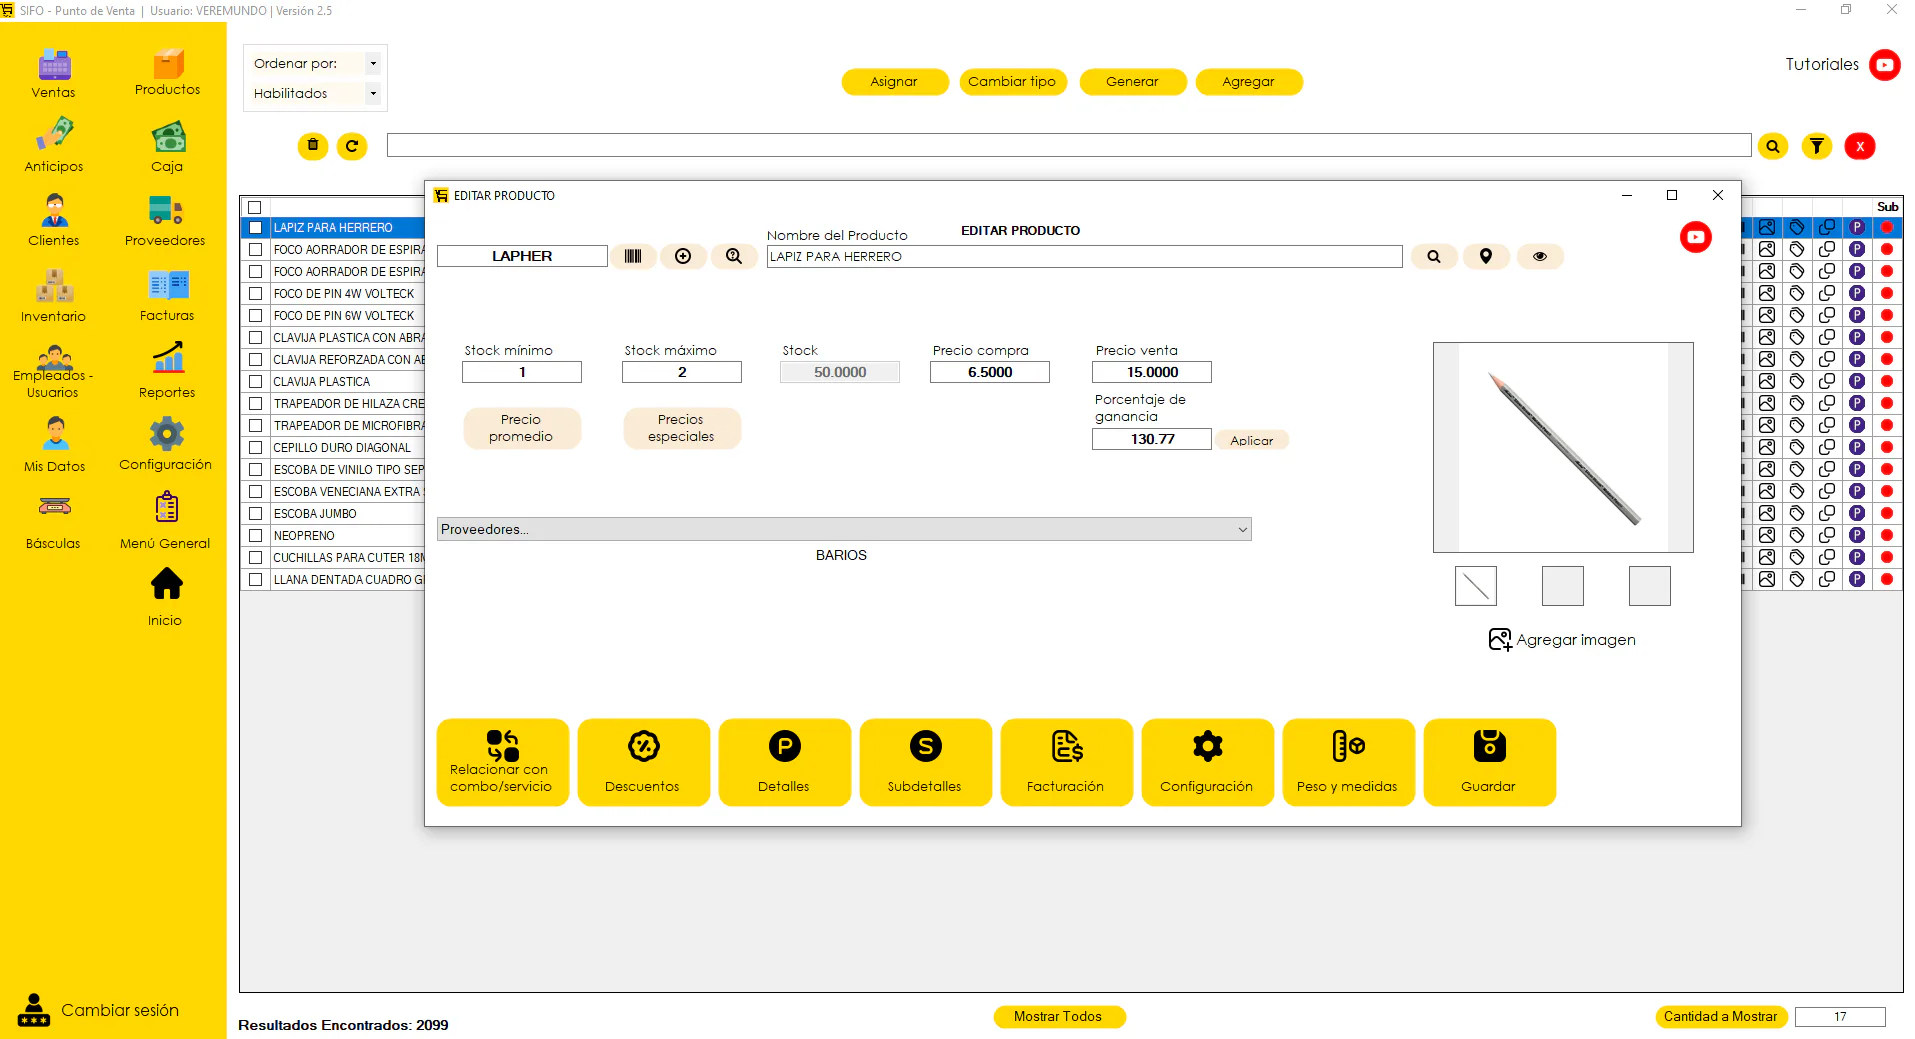This screenshot has height=1039, width=1915.
Task: Open the Detalles section
Action: [784, 762]
